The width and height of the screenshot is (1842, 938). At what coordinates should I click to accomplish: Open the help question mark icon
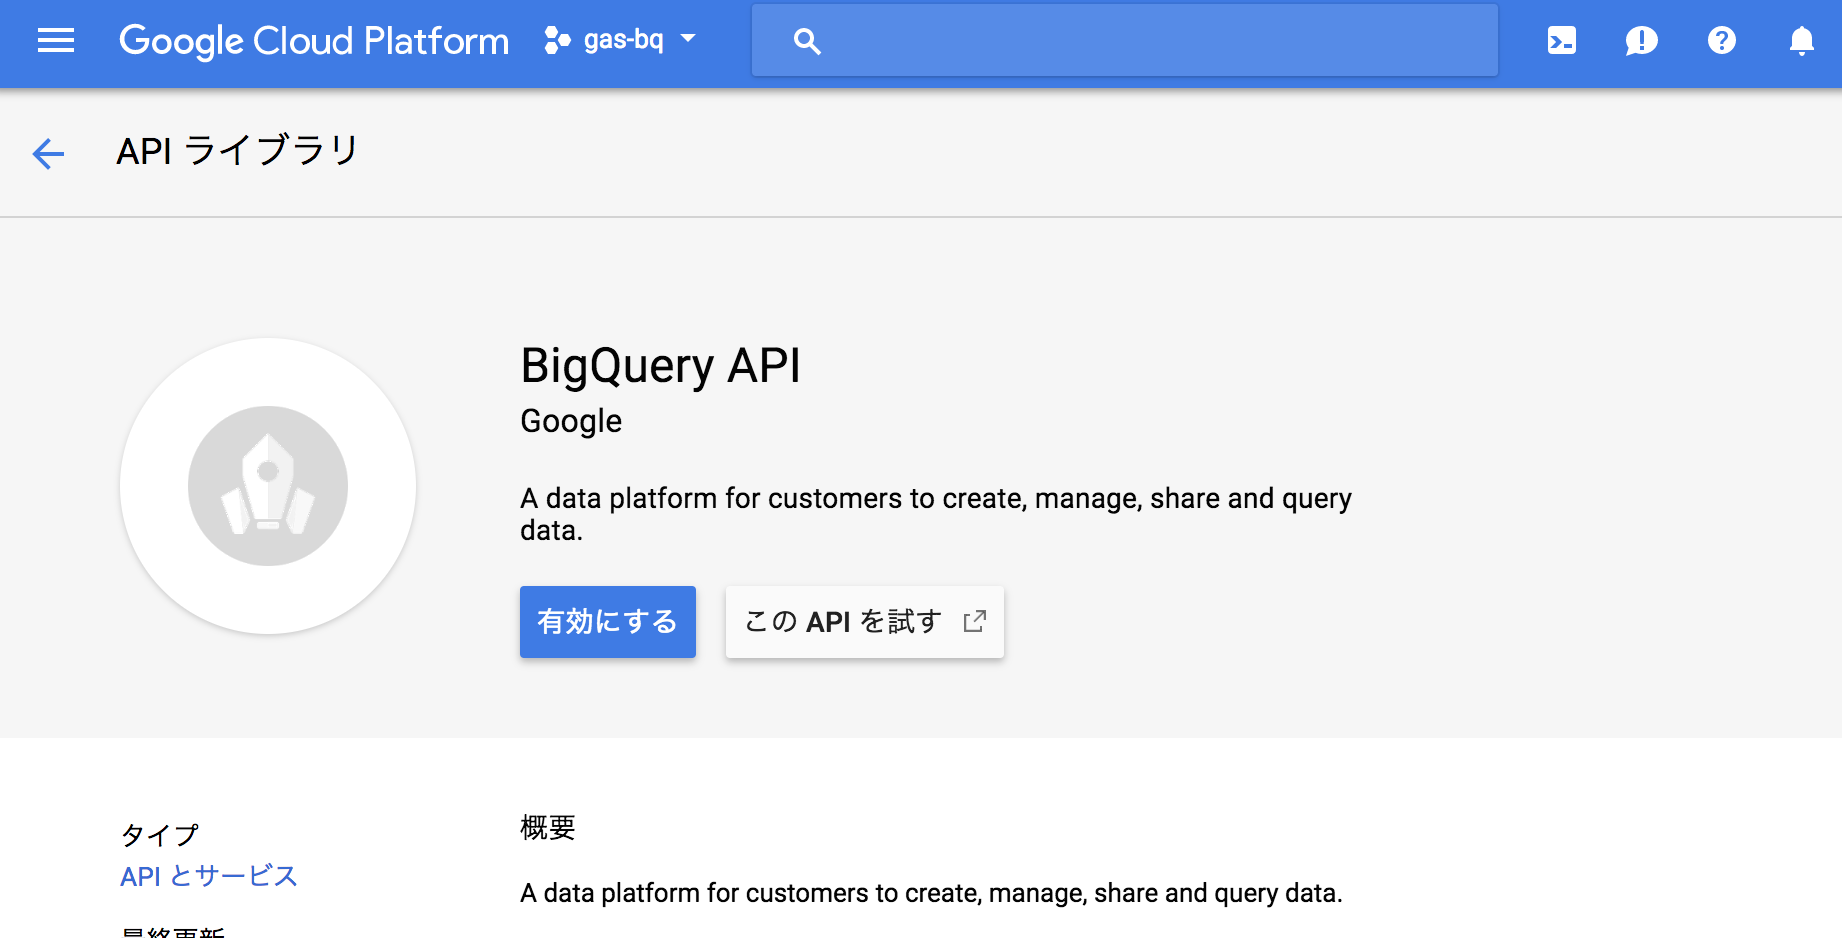pyautogui.click(x=1722, y=40)
